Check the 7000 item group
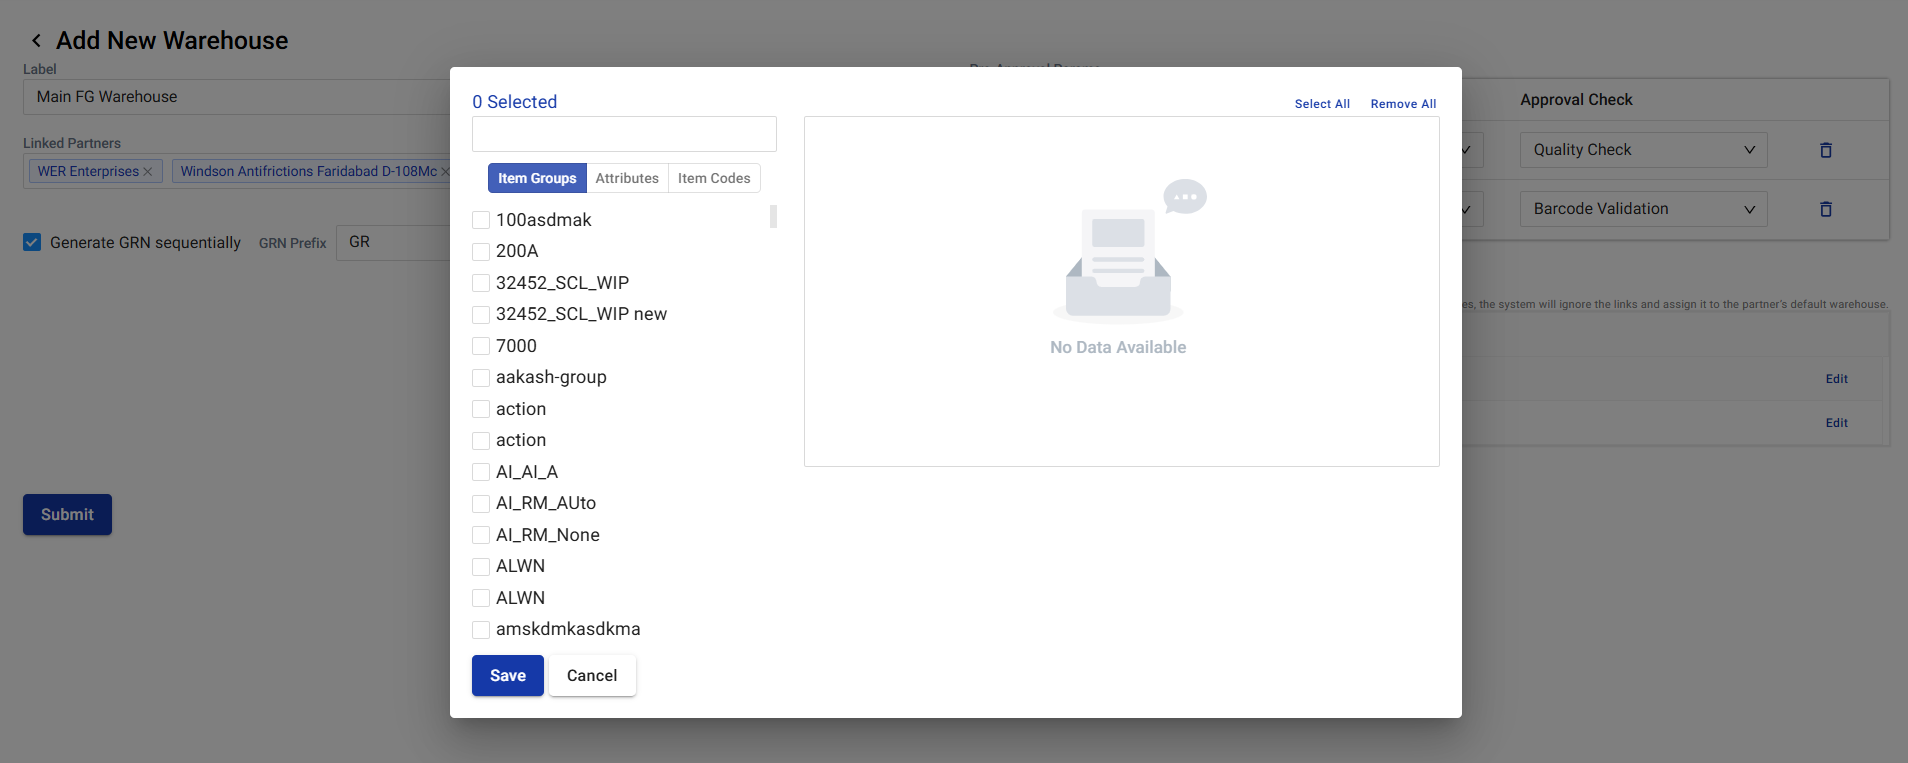Screen dimensions: 1908x763 point(481,346)
